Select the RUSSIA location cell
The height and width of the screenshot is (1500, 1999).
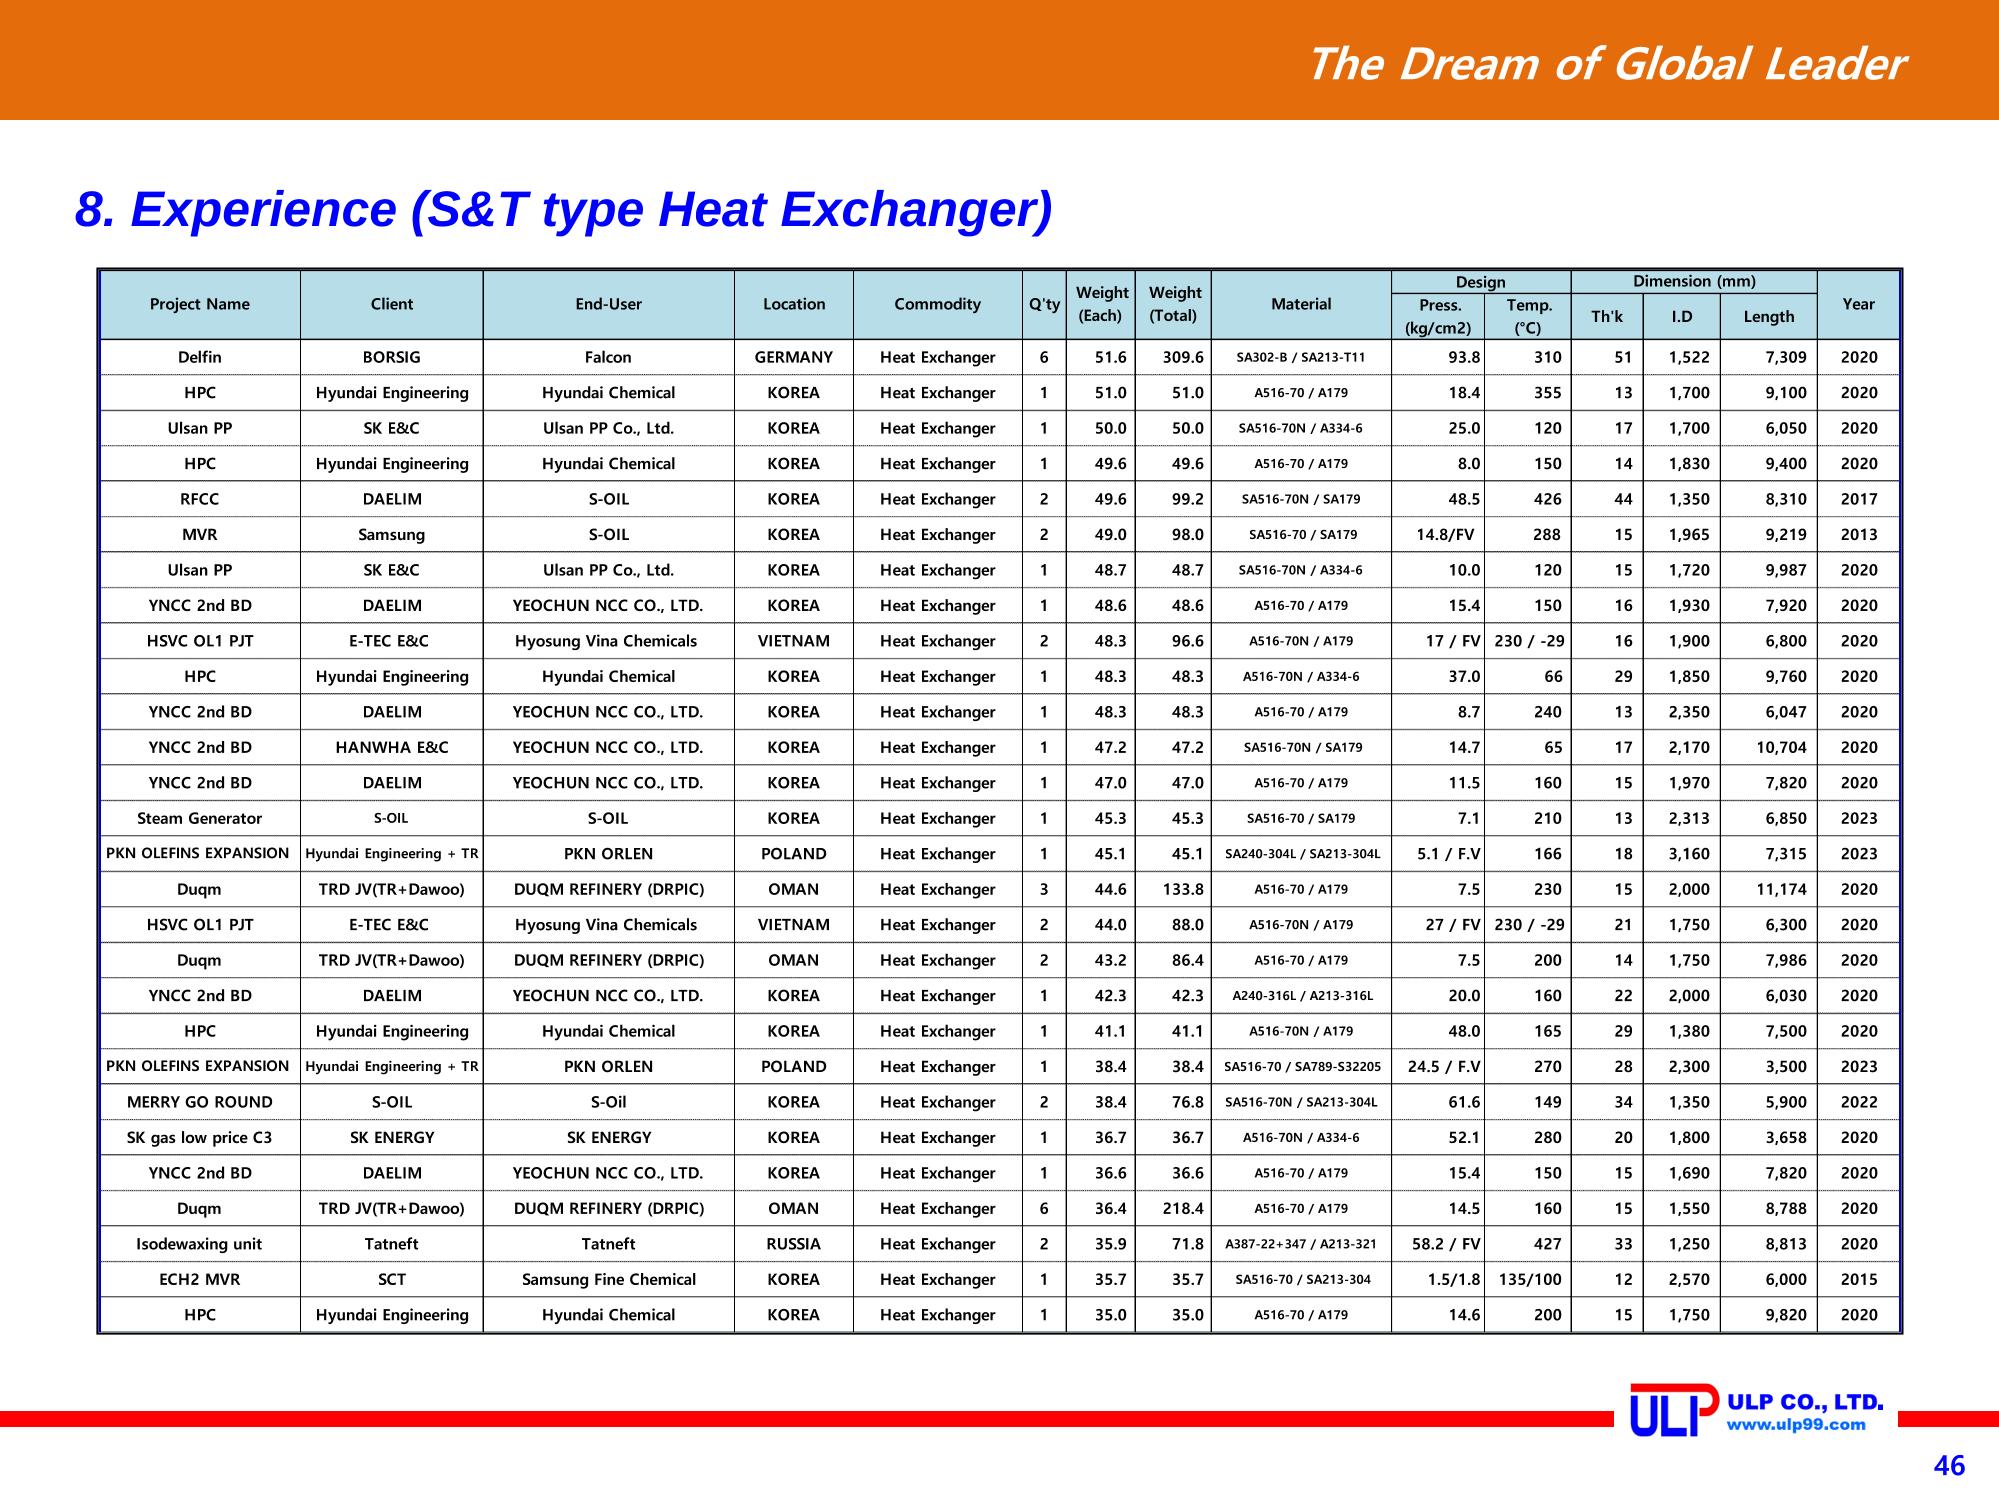click(794, 1244)
